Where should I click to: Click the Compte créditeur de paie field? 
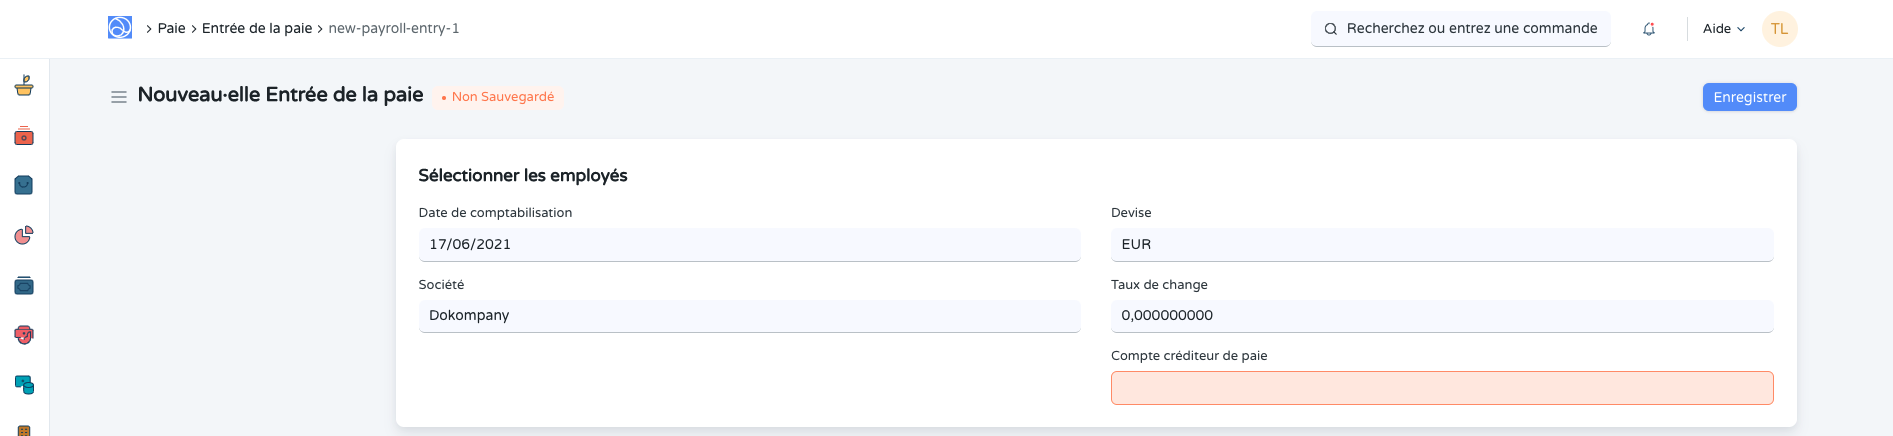coord(1441,388)
